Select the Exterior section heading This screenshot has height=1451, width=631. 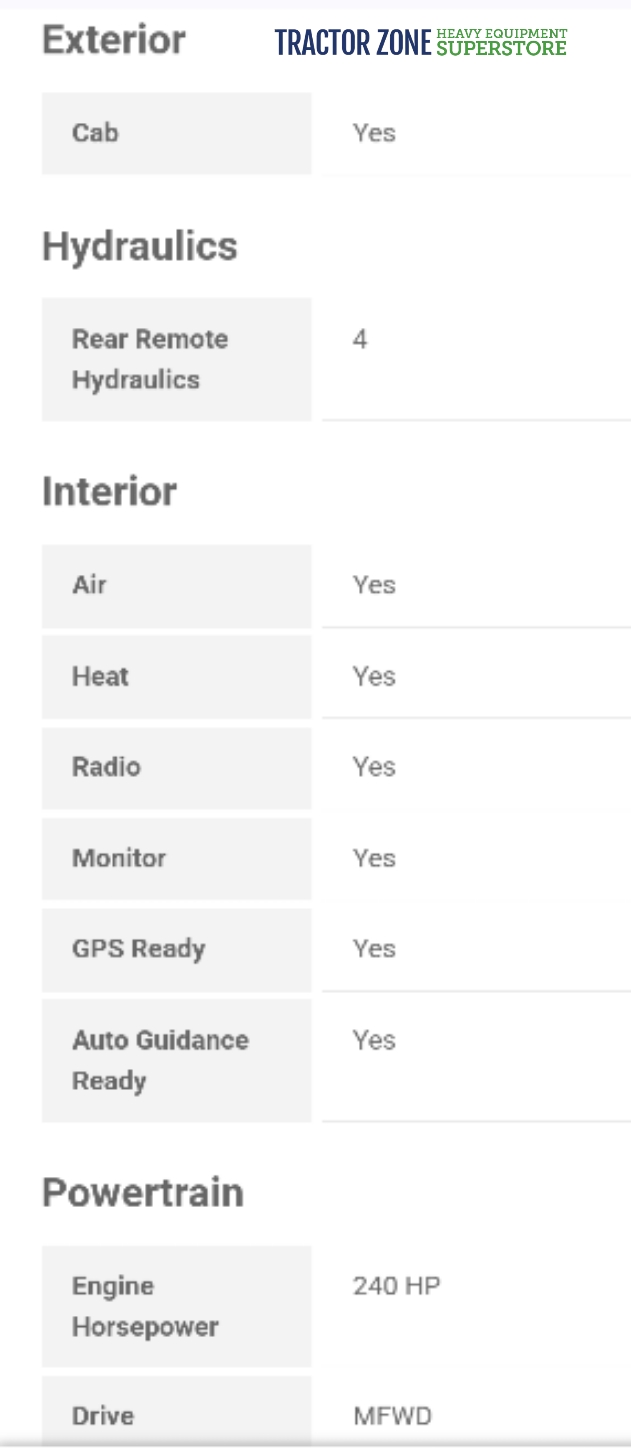tap(114, 40)
